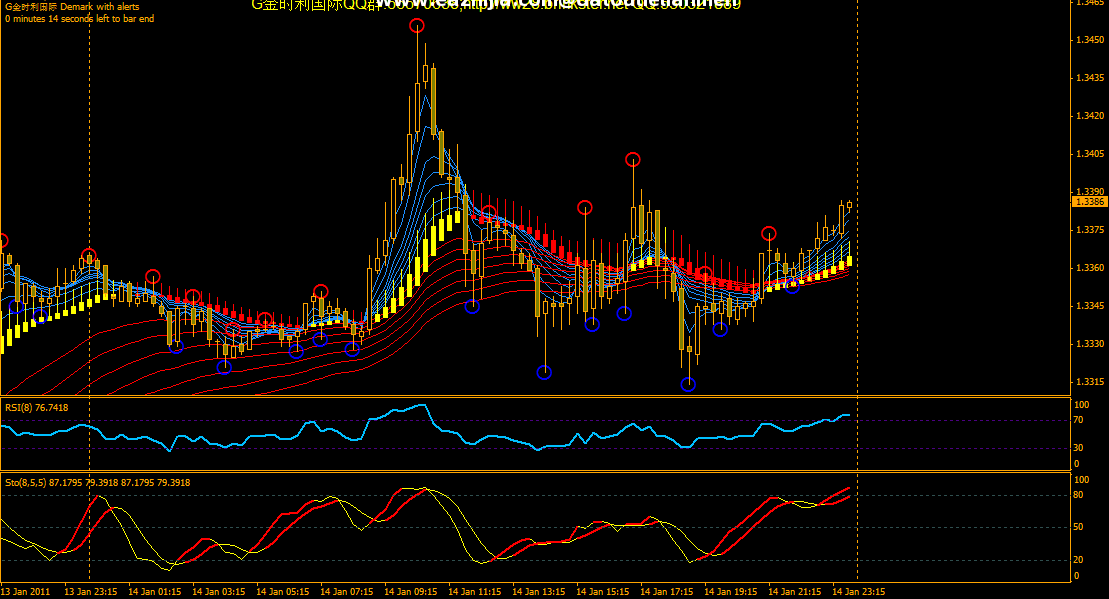This screenshot has height=599, width=1109.
Task: Select the Sto(8,5,5) stochastic indicator label
Action: click(97, 482)
